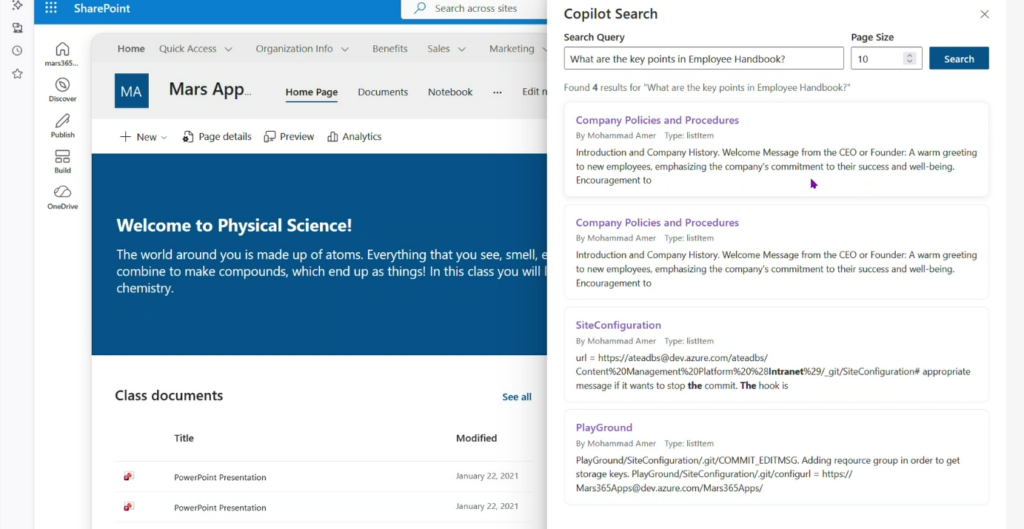The height and width of the screenshot is (529, 1024).
Task: Open the PlayGround search result
Action: [604, 428]
